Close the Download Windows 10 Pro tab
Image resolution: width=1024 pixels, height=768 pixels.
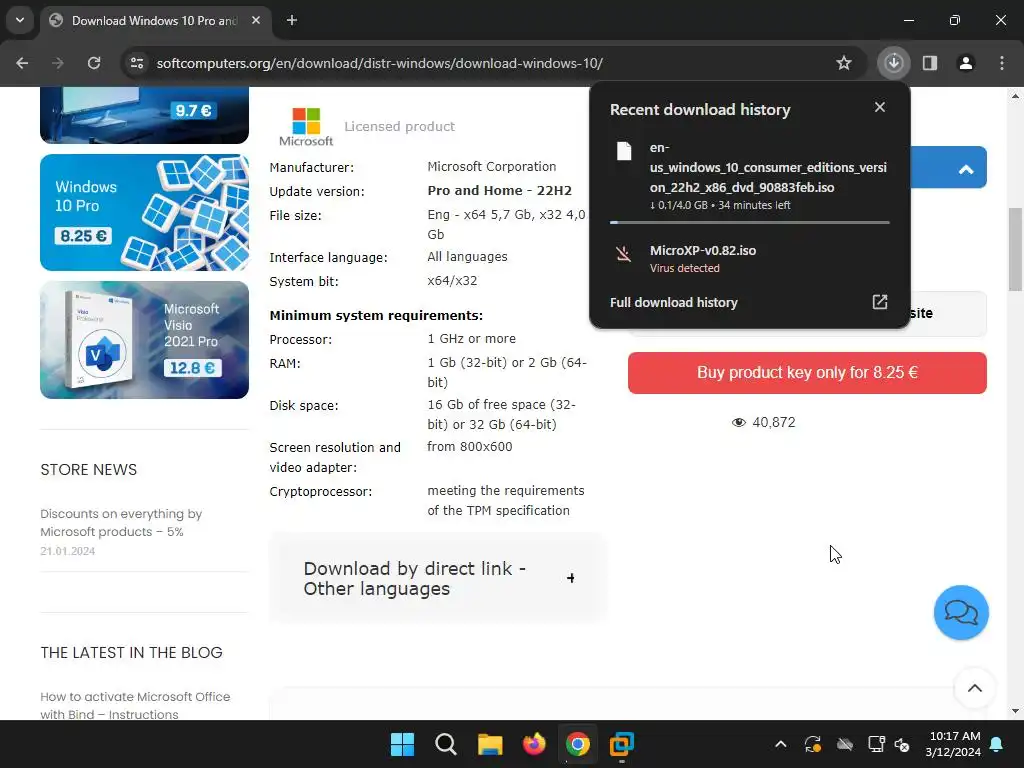[256, 20]
